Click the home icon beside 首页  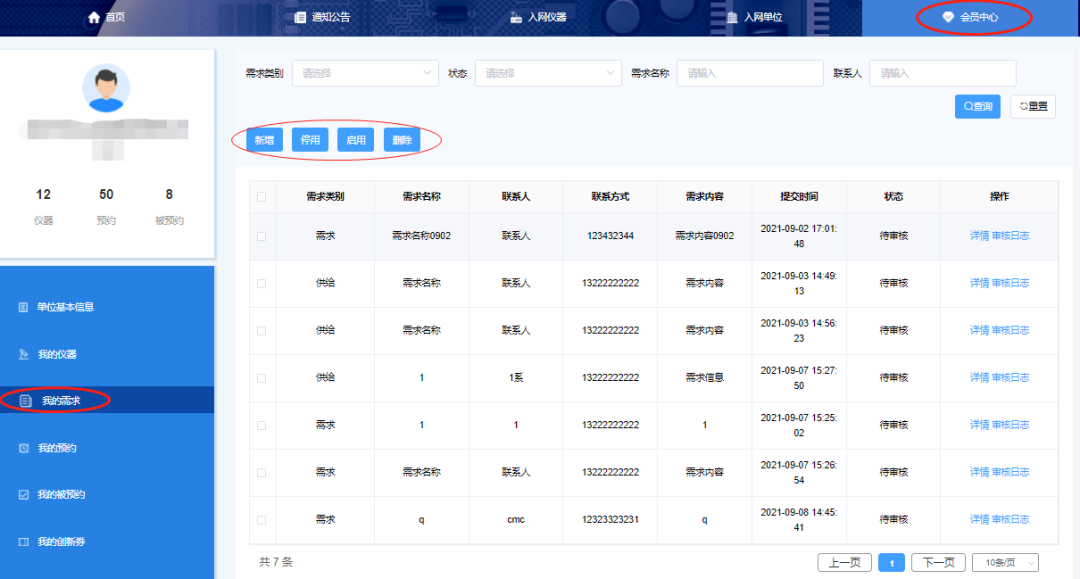click(x=94, y=17)
